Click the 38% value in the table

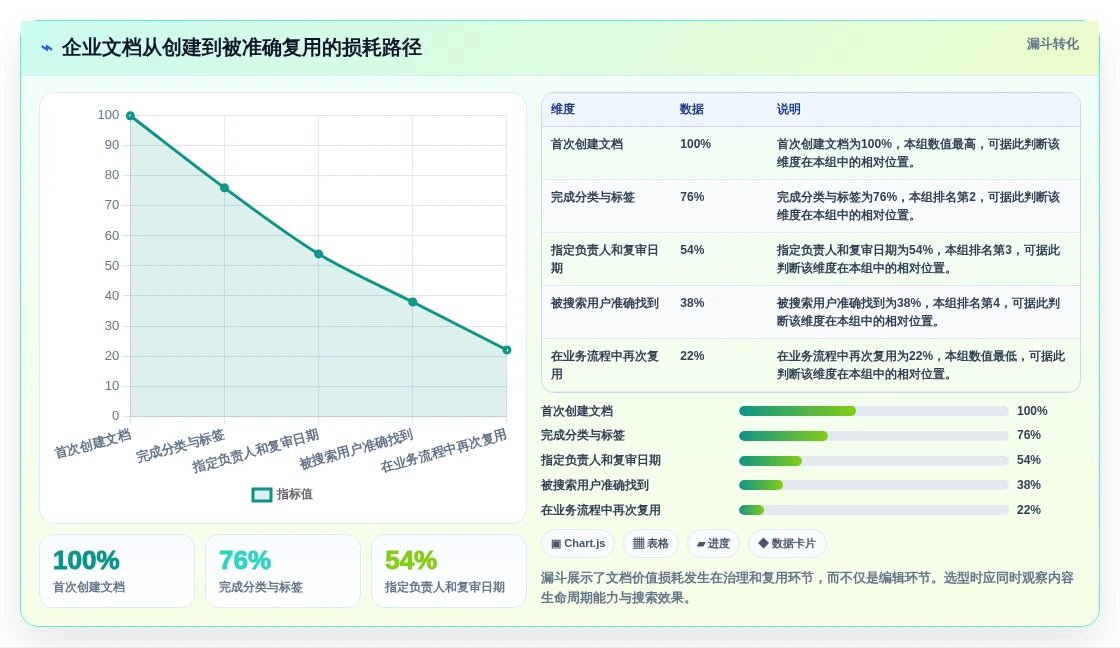coord(692,303)
